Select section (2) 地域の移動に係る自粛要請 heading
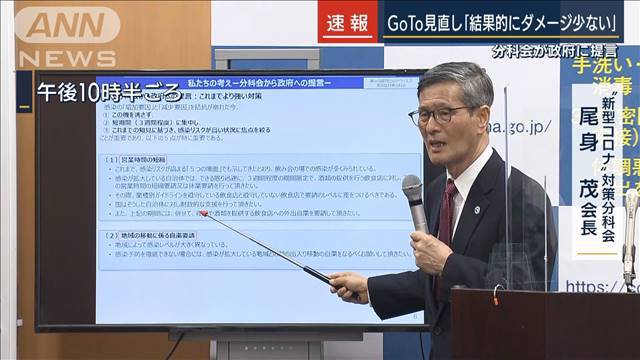 click(151, 236)
